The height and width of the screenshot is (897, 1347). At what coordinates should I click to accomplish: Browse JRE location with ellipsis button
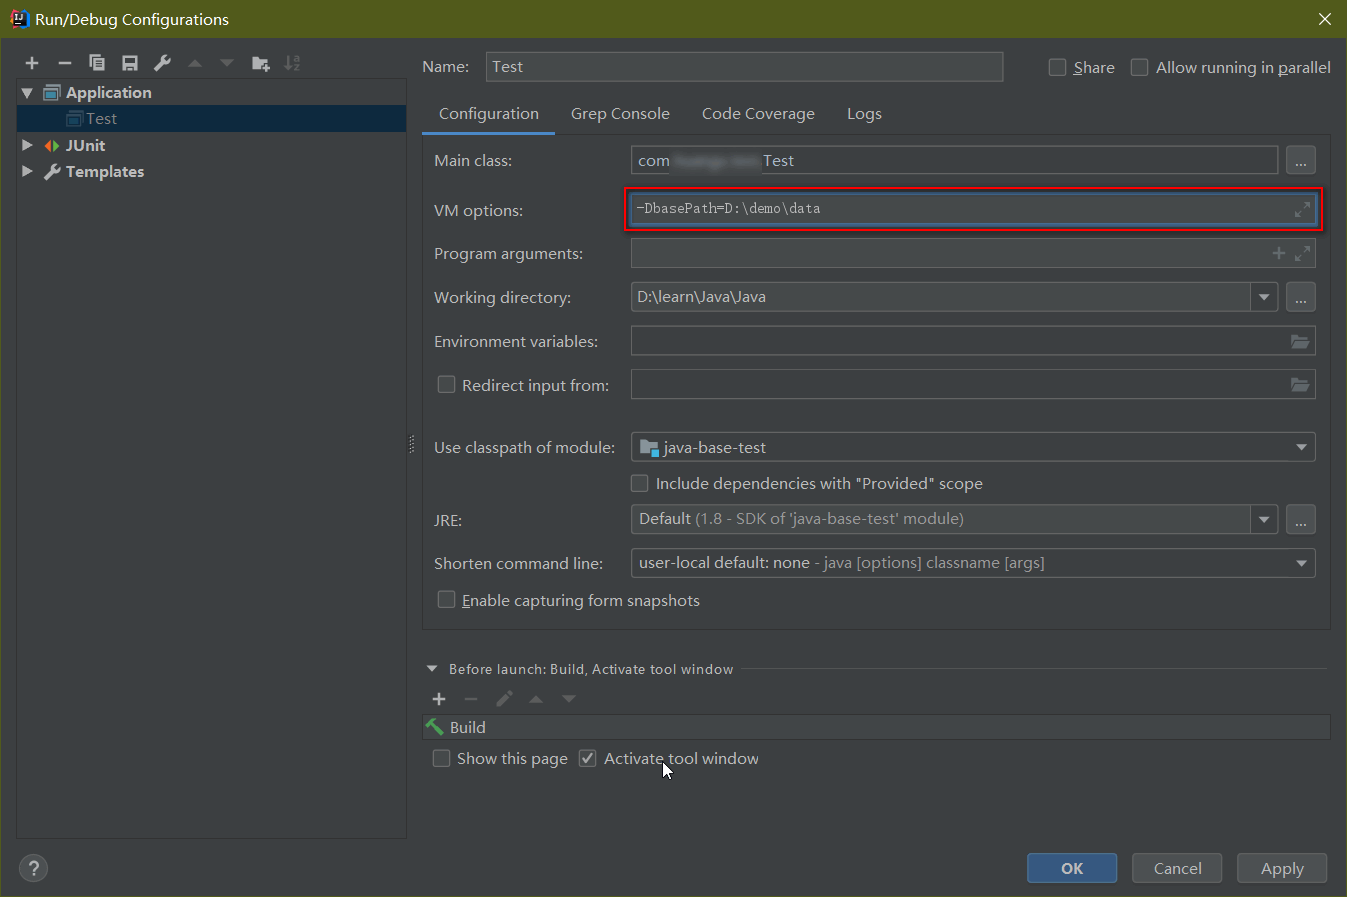click(x=1300, y=519)
